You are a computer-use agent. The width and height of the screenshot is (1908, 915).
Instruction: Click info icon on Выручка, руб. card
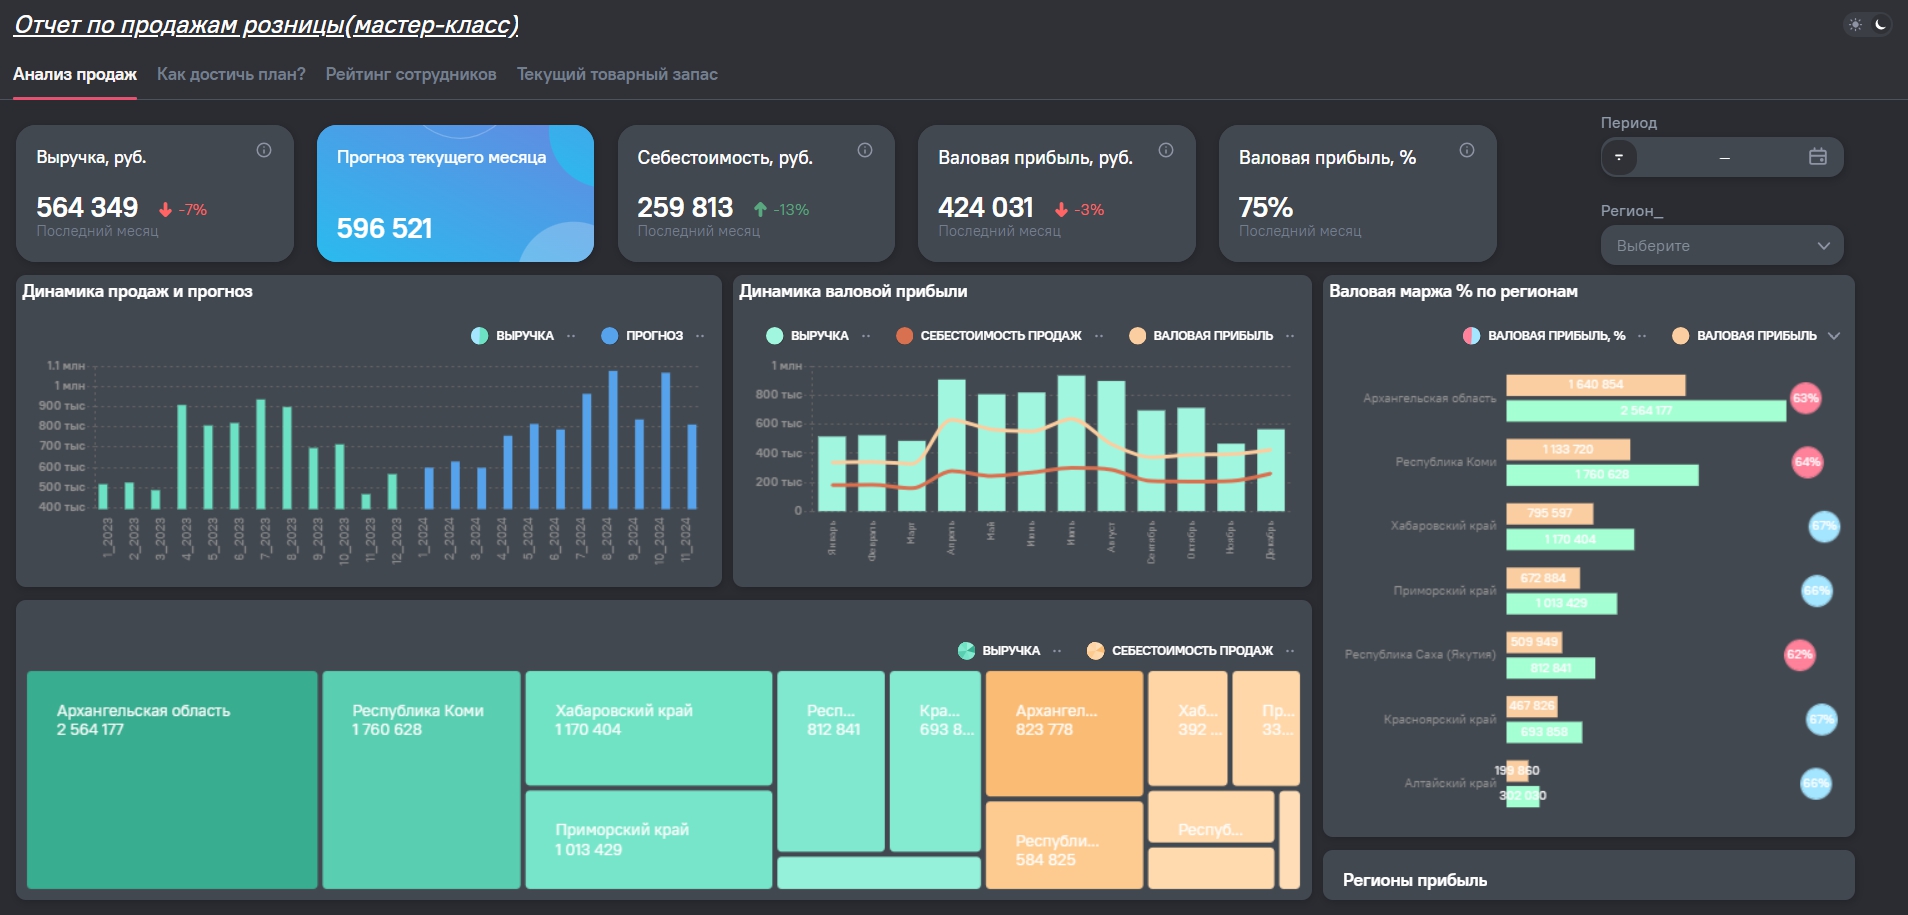[264, 150]
